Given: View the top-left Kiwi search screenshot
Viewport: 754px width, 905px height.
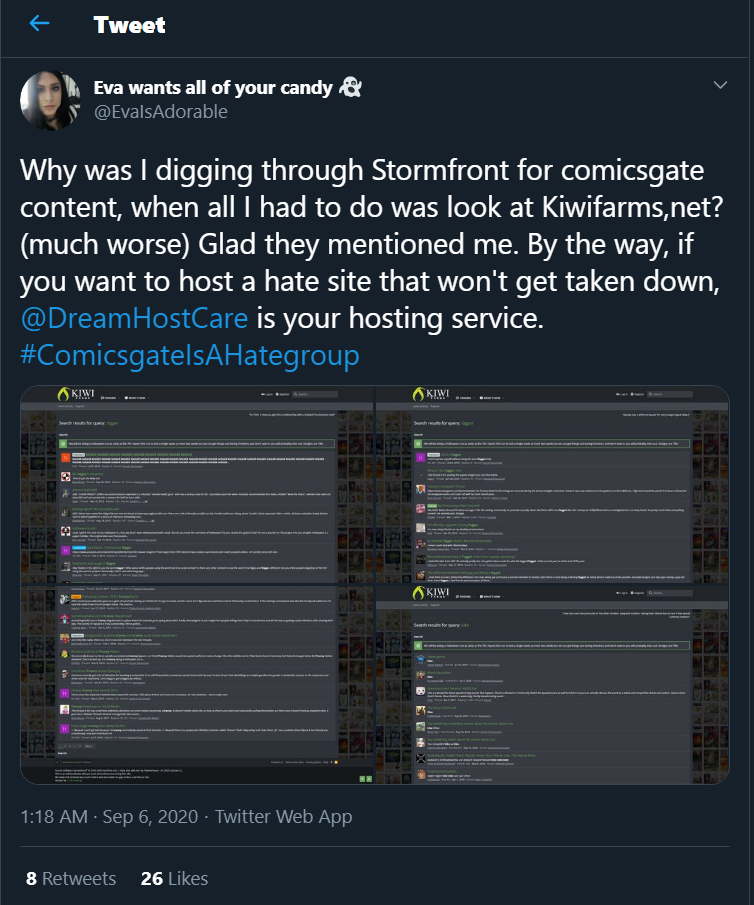Looking at the screenshot, I should click(x=197, y=484).
